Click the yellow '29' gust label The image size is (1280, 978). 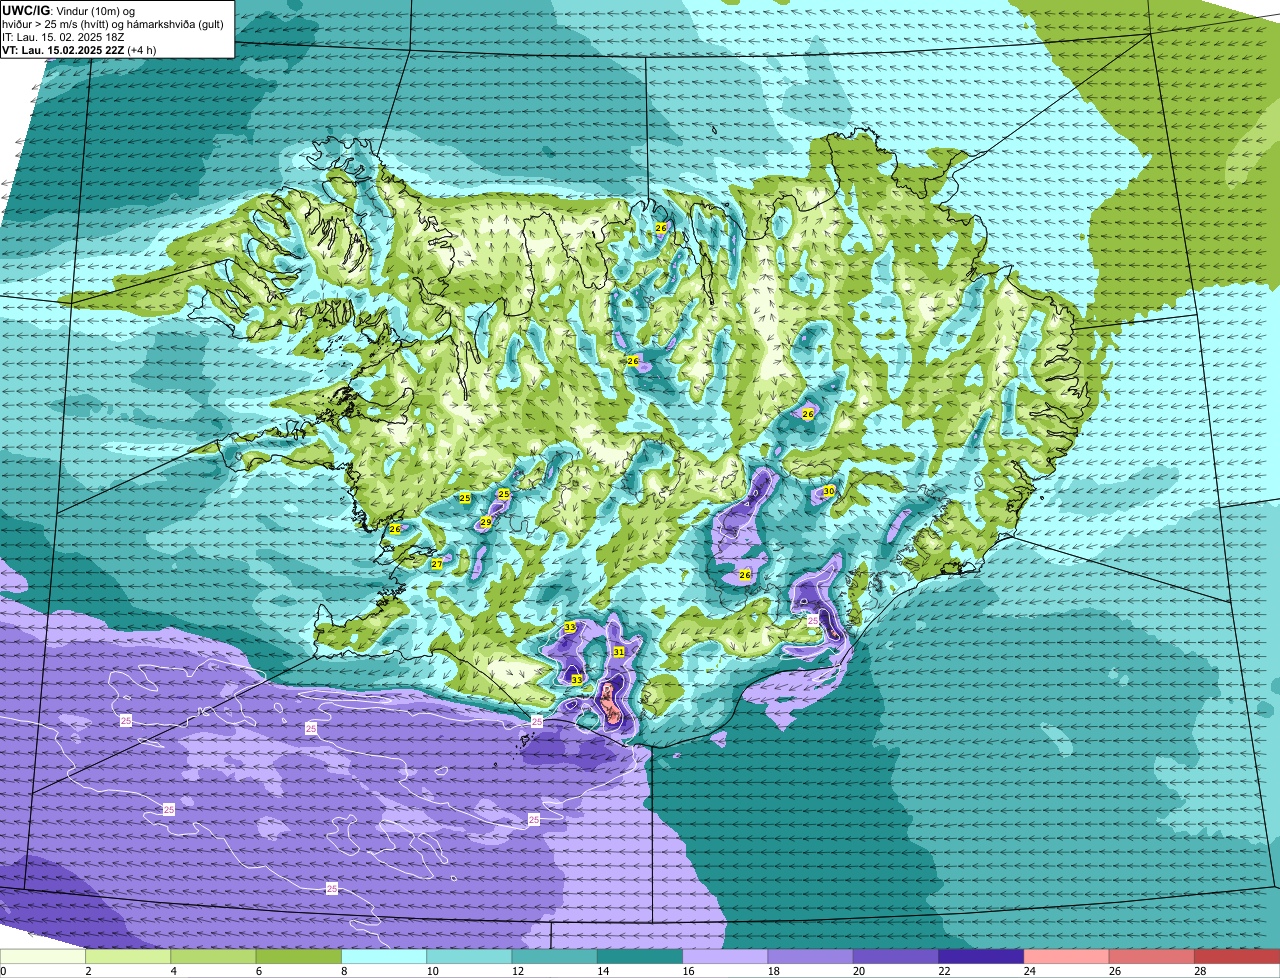(485, 522)
